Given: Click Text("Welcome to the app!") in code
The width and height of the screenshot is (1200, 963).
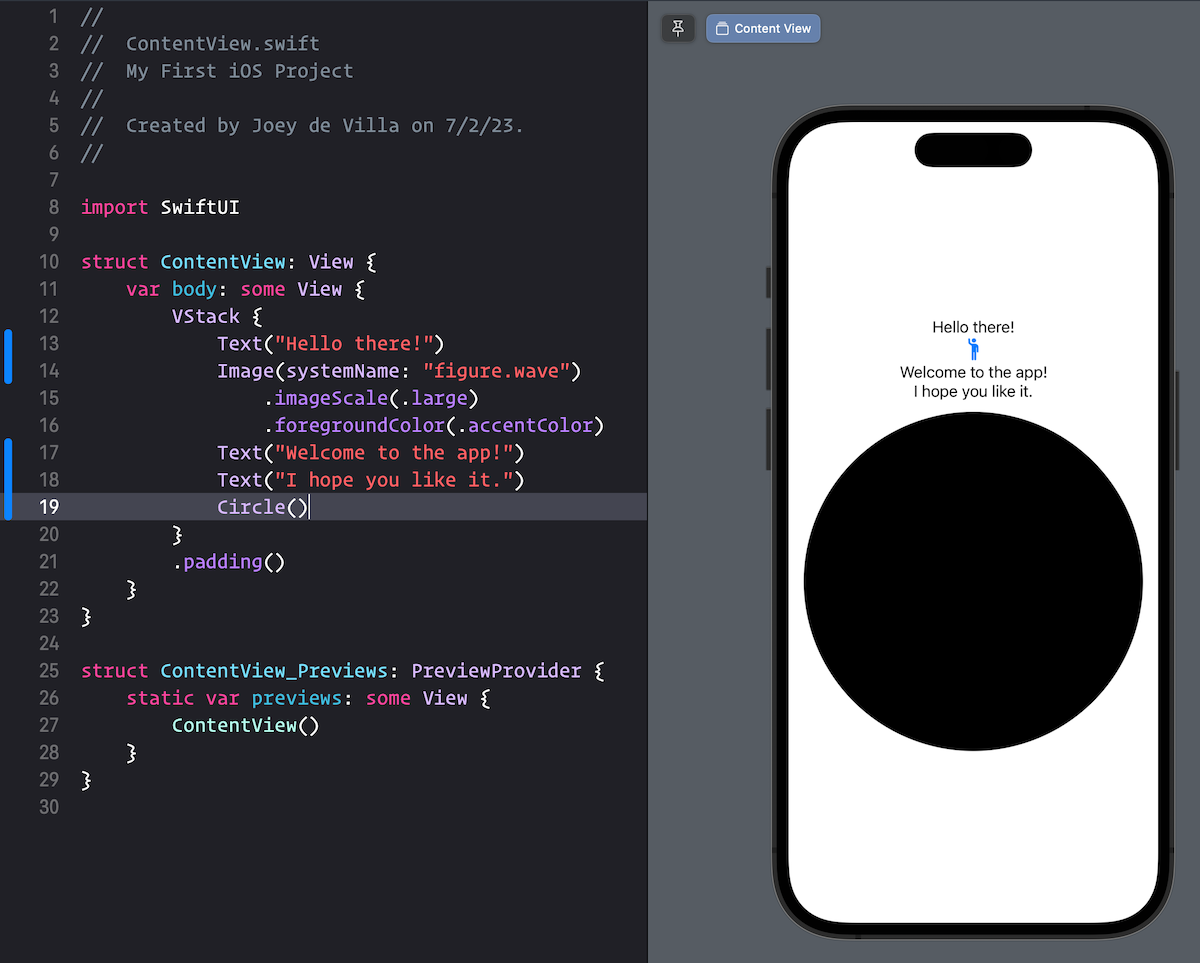Looking at the screenshot, I should tap(371, 452).
